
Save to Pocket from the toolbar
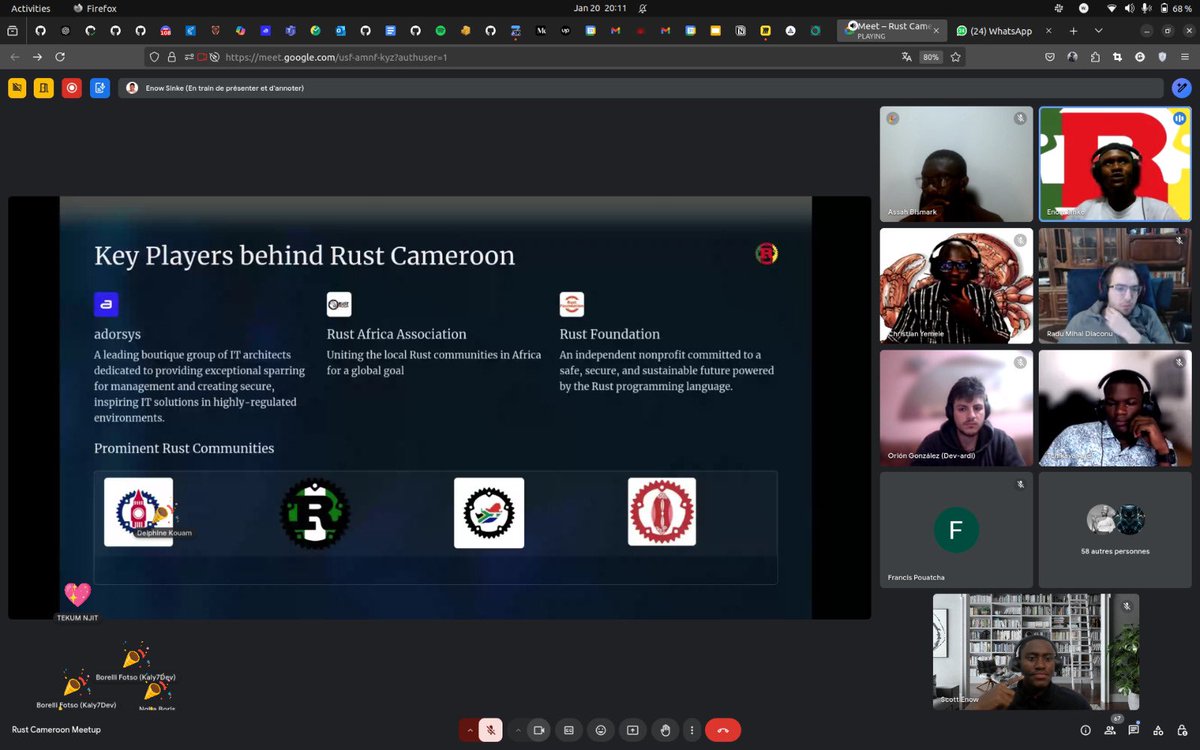(1050, 57)
